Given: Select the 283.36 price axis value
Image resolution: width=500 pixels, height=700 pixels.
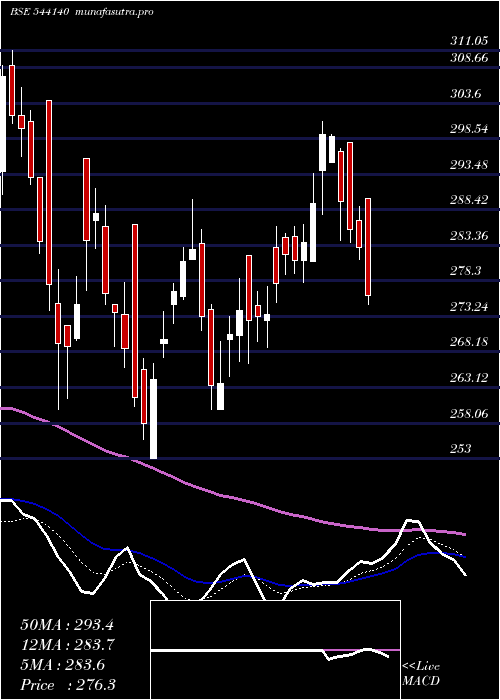Looking at the screenshot, I should (469, 235).
